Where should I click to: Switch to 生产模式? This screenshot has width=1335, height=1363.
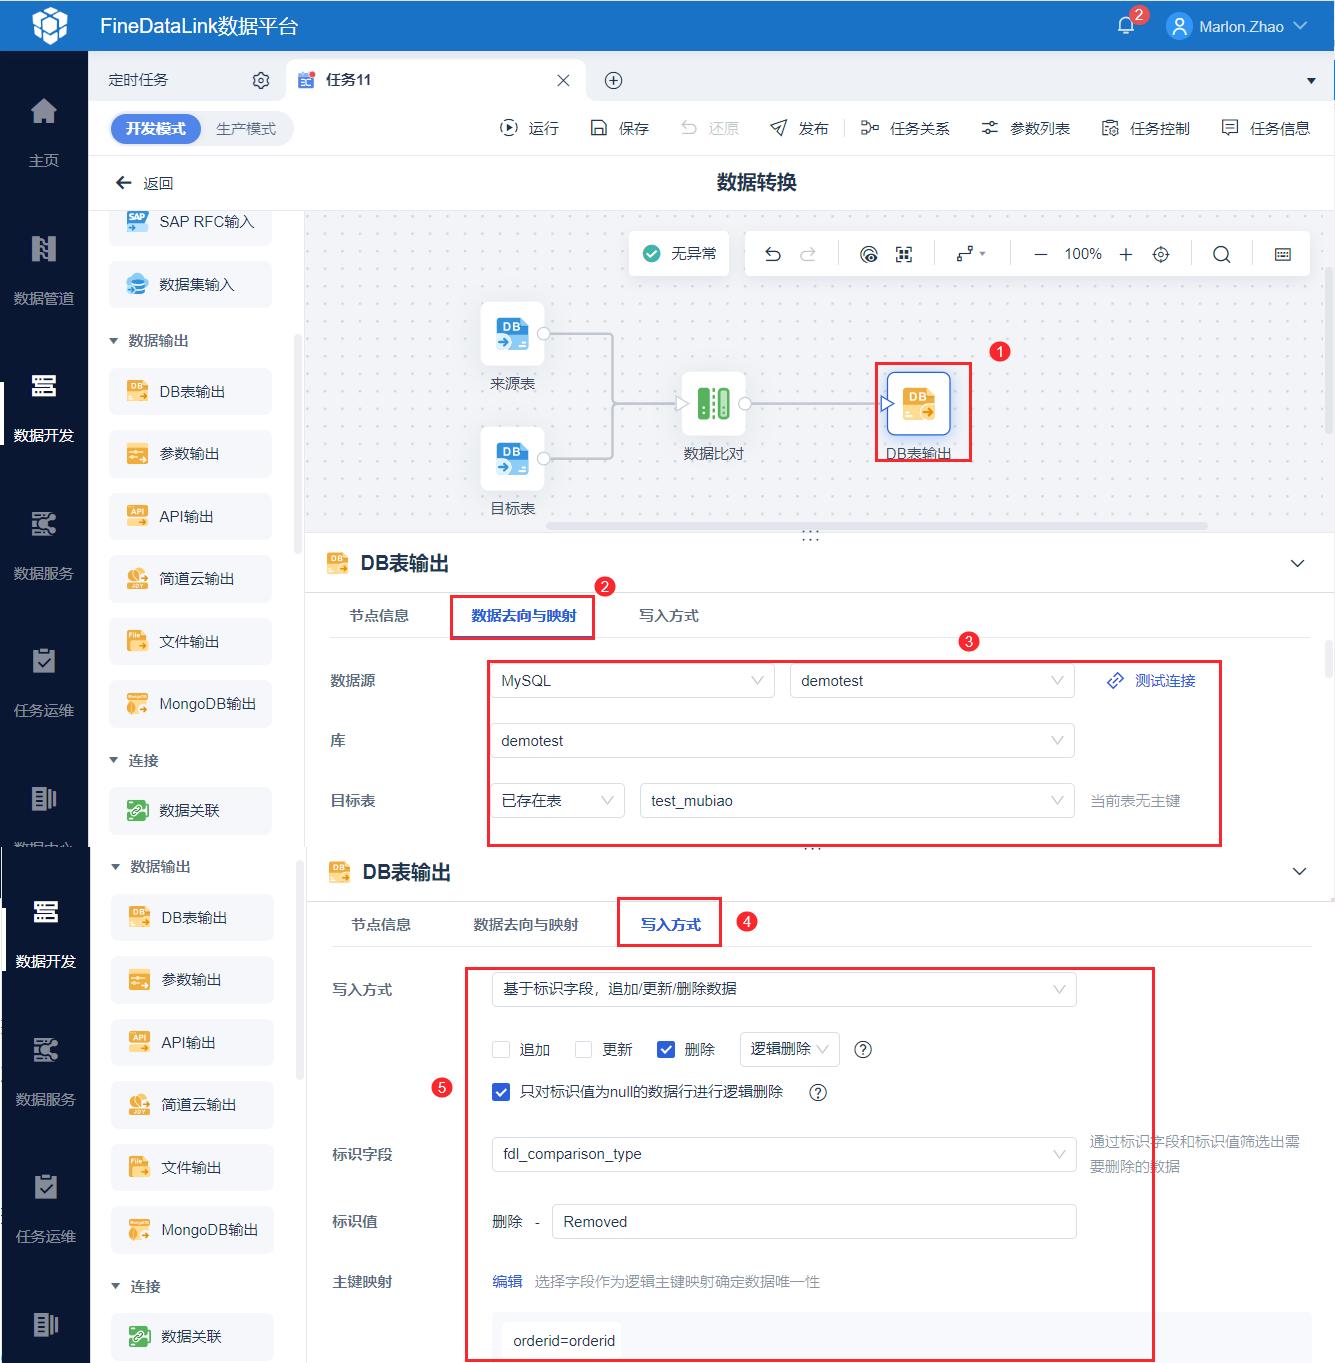[x=246, y=129]
